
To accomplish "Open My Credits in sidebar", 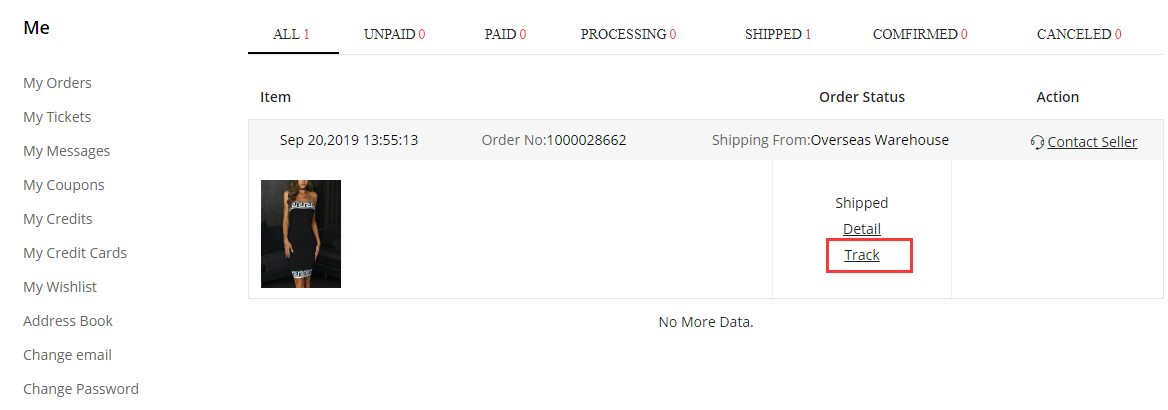I will coord(57,218).
